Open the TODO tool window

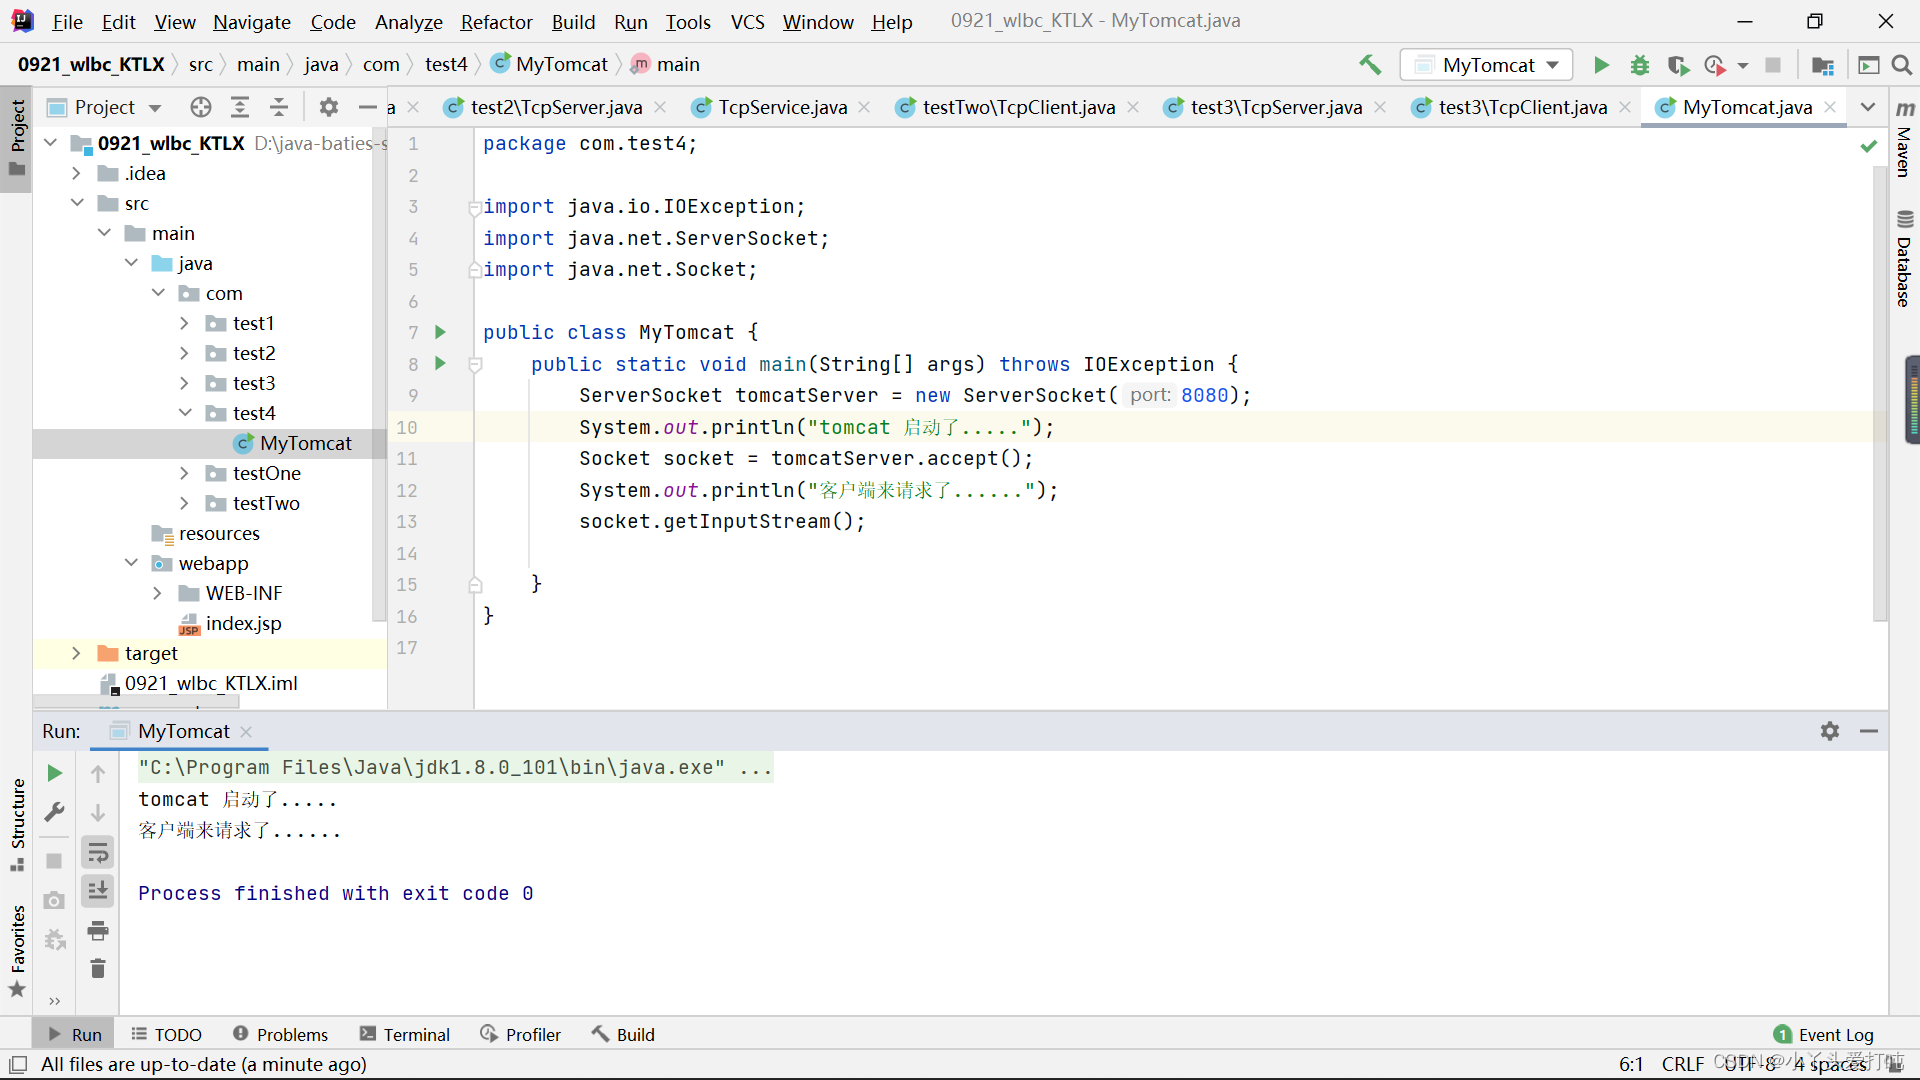pyautogui.click(x=167, y=1034)
